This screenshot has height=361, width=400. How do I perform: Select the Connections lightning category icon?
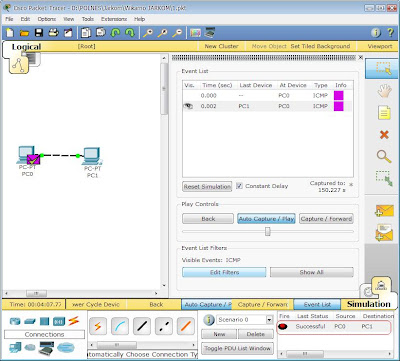pyautogui.click(x=74, y=321)
